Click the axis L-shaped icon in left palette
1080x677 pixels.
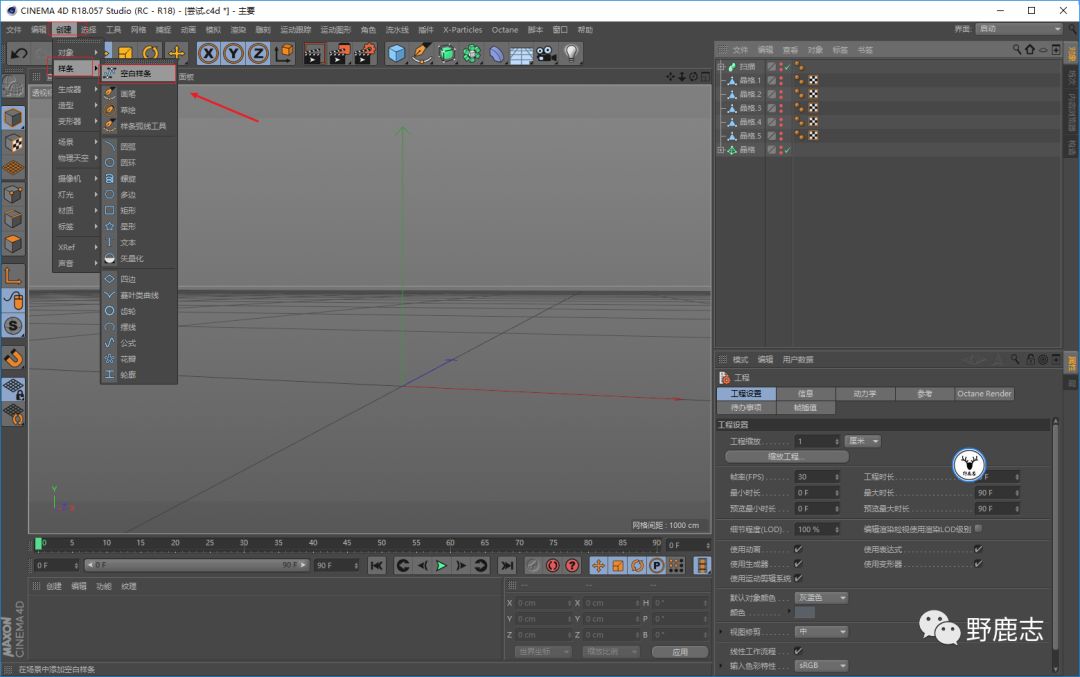pos(13,275)
